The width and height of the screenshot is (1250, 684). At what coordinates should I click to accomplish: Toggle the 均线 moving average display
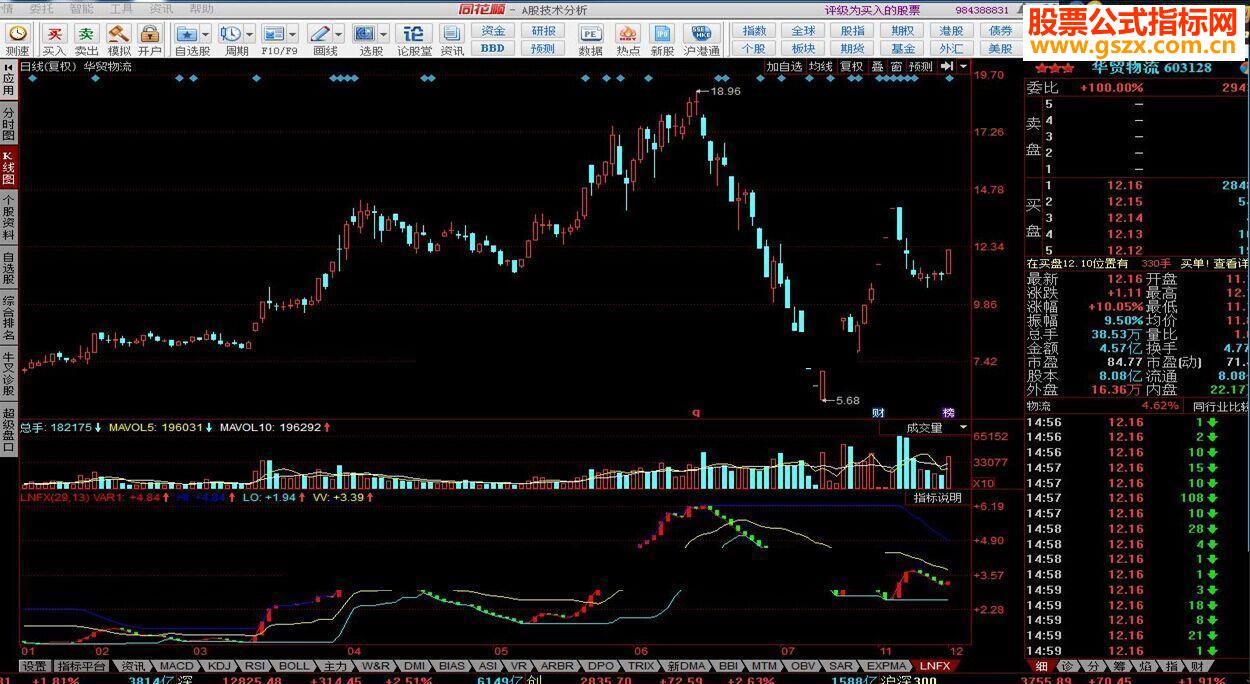tap(821, 66)
